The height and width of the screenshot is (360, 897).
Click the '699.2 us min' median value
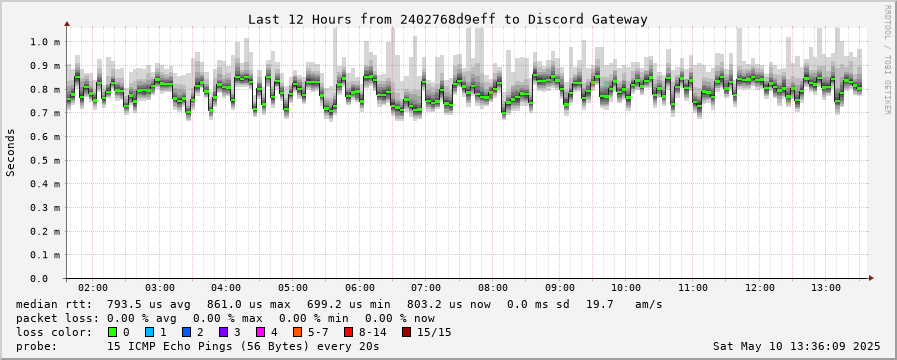348,304
